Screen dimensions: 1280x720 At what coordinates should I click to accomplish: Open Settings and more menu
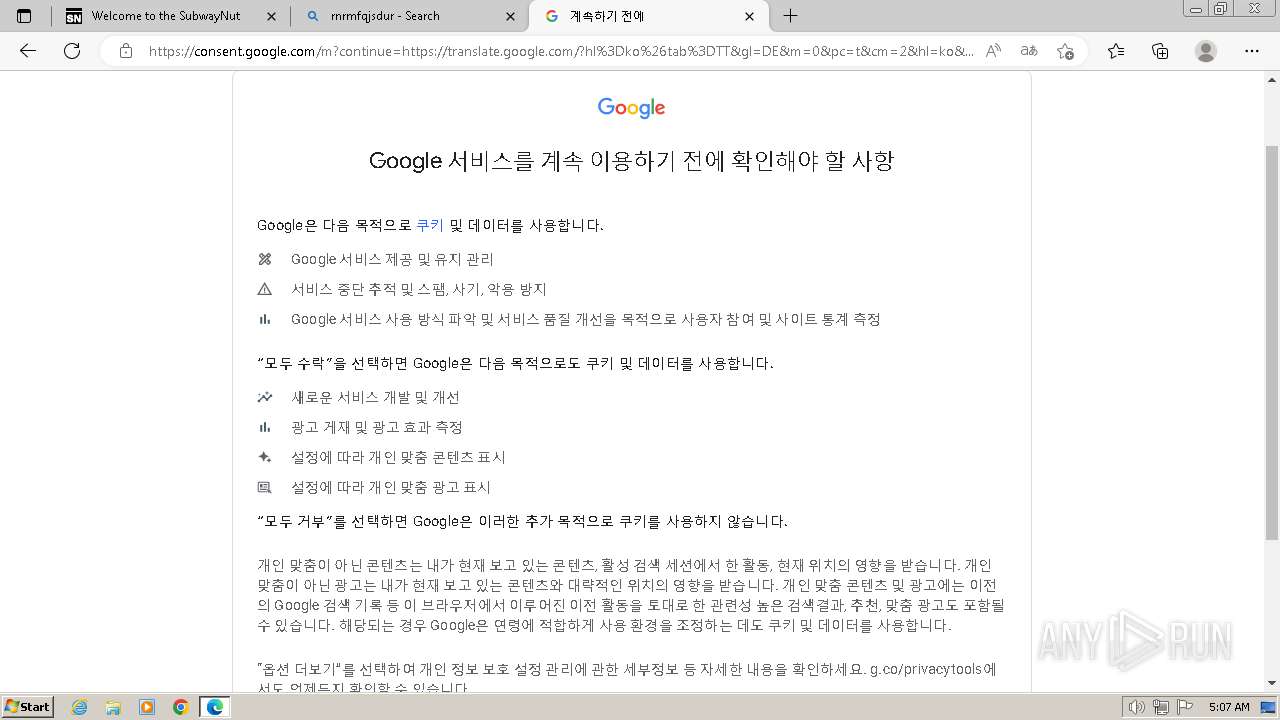[x=1252, y=51]
